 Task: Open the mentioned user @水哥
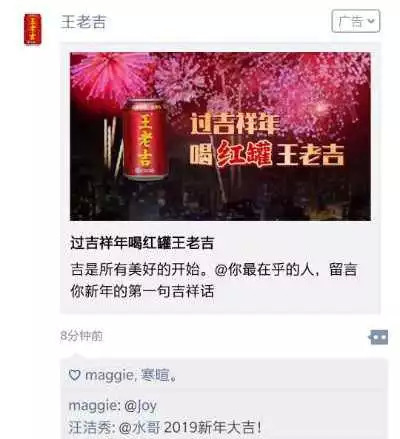(x=140, y=428)
